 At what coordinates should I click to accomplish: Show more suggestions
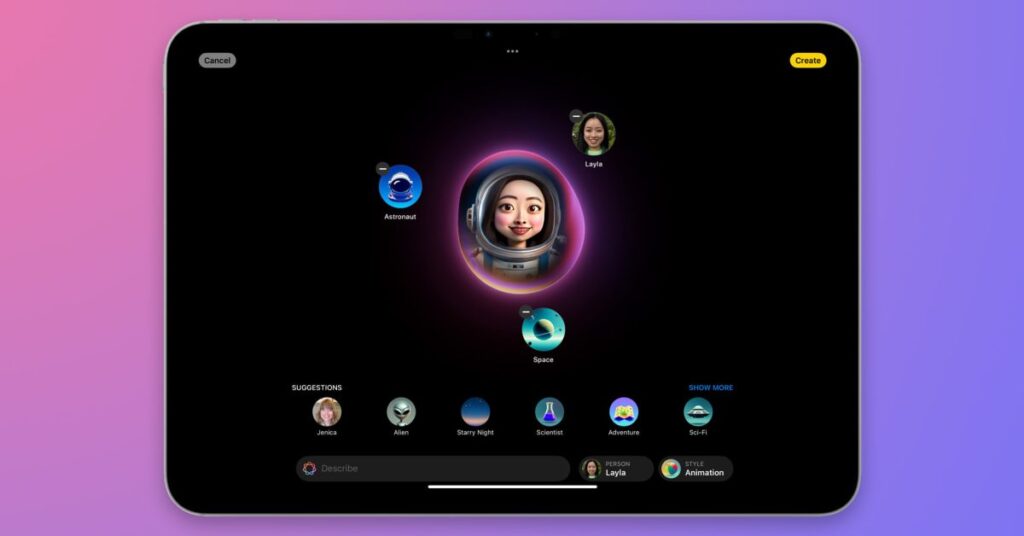pos(711,388)
